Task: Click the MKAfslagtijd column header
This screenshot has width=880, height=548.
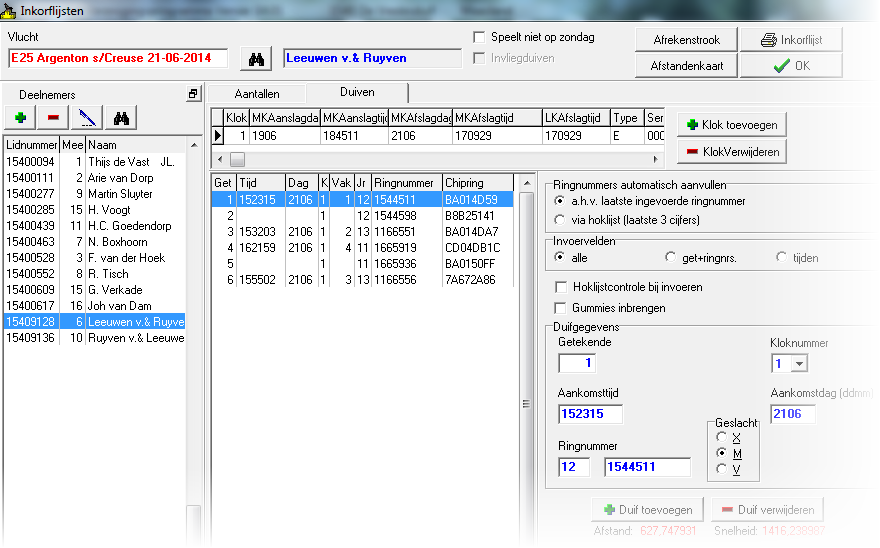Action: pos(497,118)
